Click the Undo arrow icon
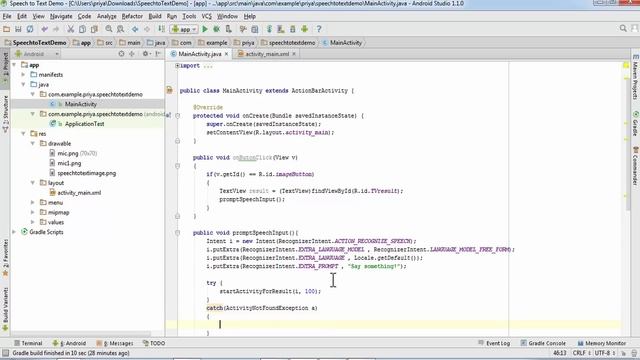The image size is (640, 360). pyautogui.click(x=44, y=29)
